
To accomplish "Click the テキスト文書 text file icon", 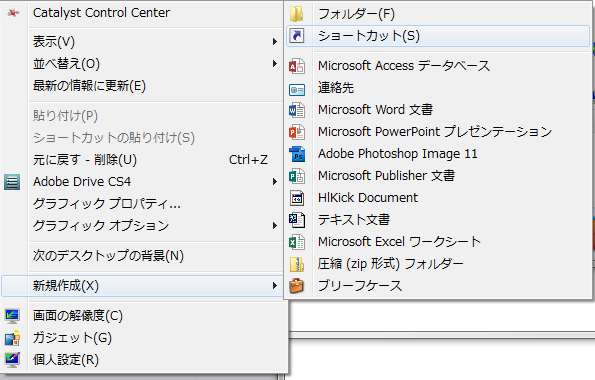I will pyautogui.click(x=297, y=220).
